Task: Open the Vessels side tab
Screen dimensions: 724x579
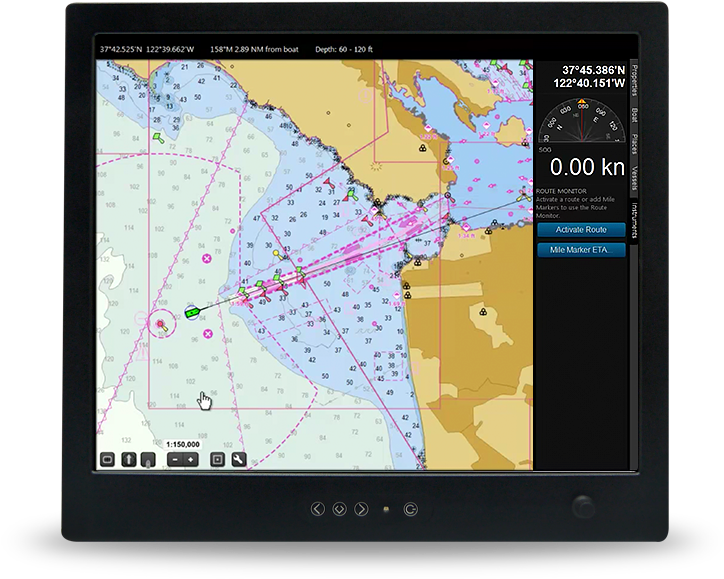Action: click(x=634, y=178)
